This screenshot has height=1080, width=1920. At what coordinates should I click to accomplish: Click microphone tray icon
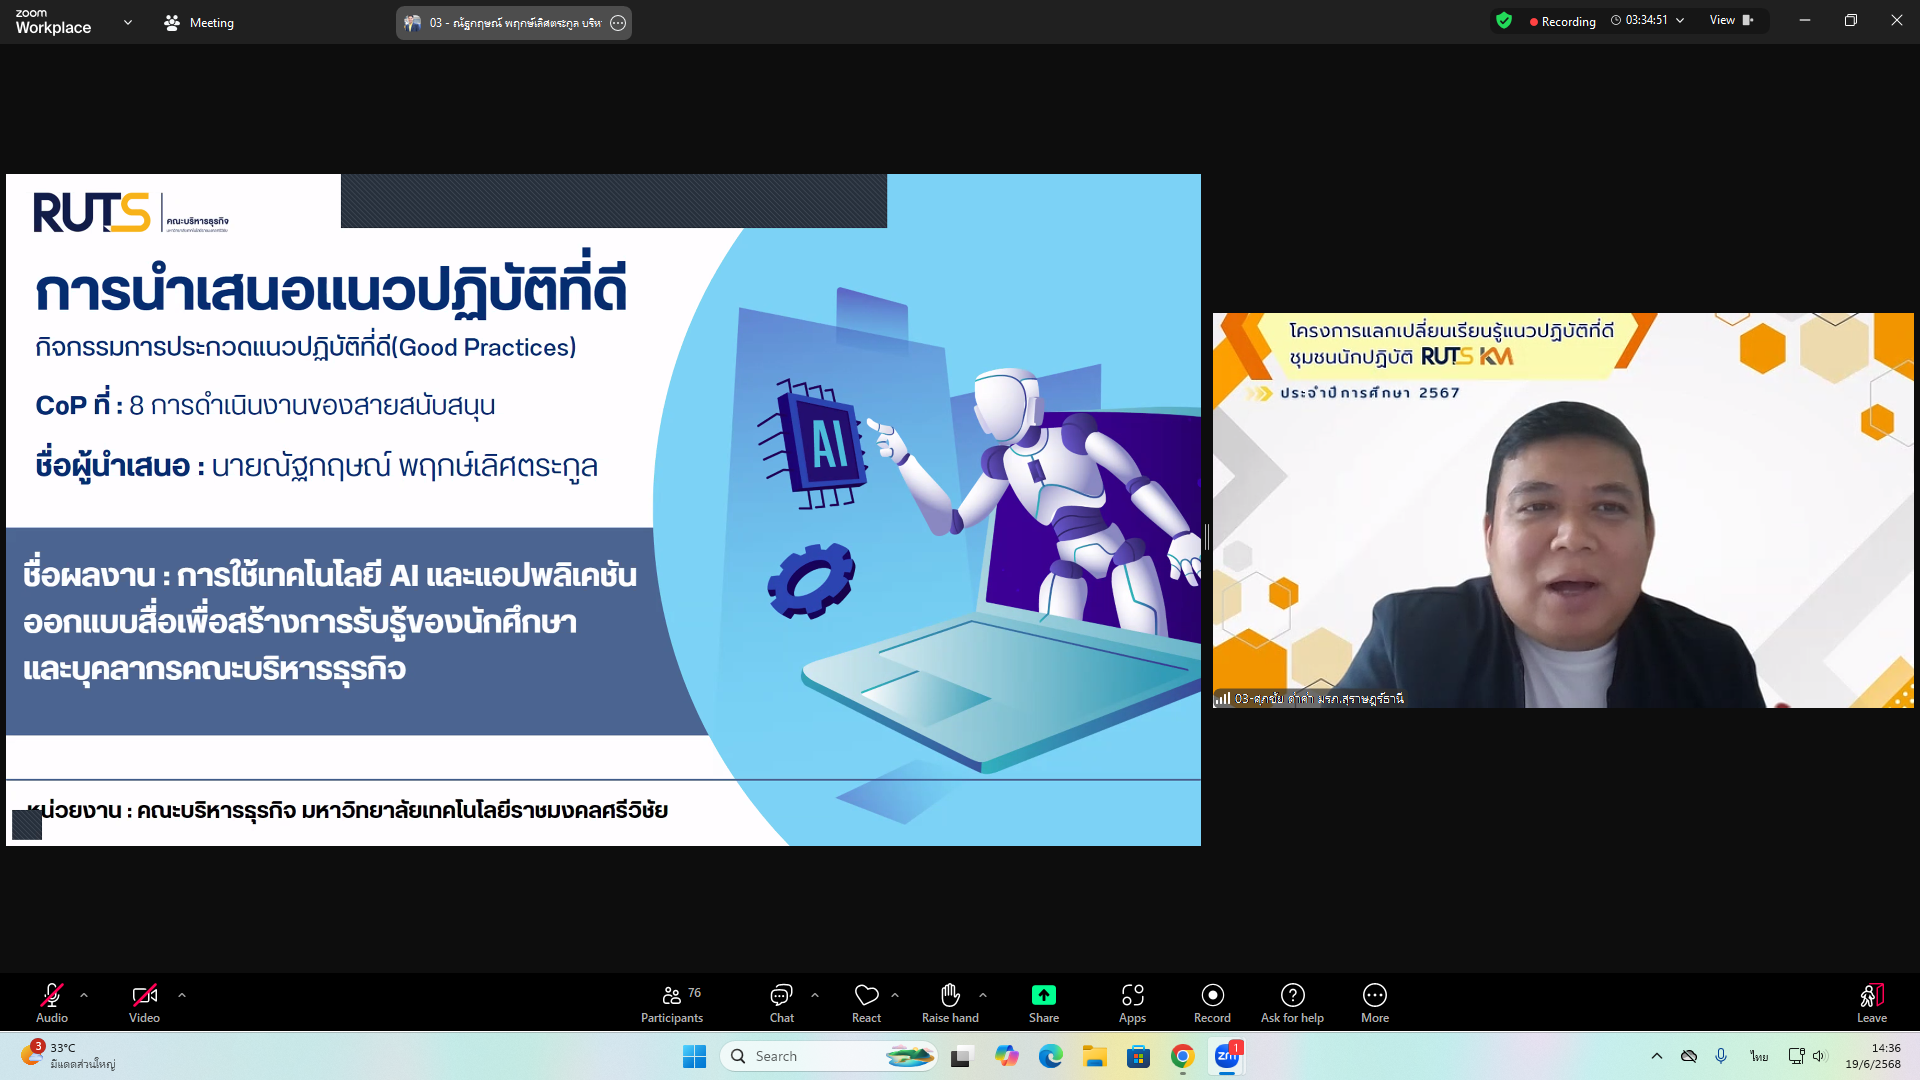(x=1721, y=1056)
